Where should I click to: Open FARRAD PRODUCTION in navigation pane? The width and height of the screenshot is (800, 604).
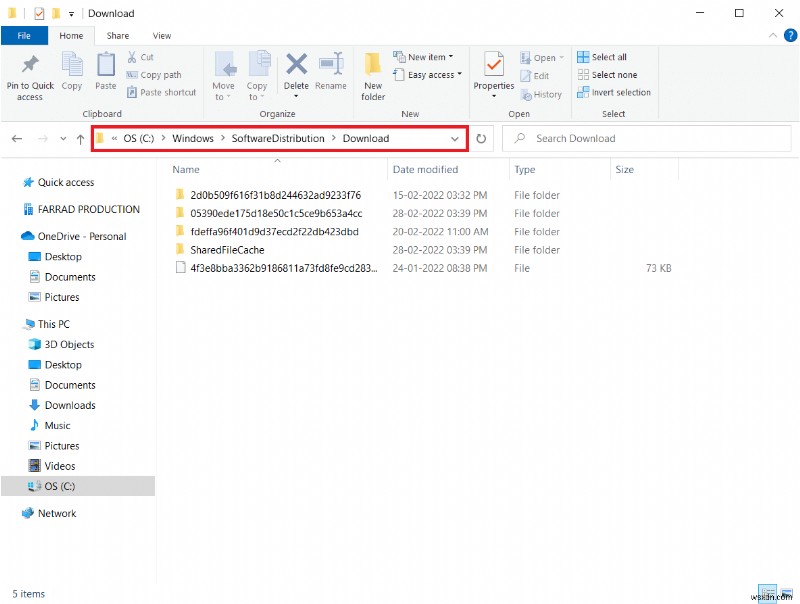88,209
